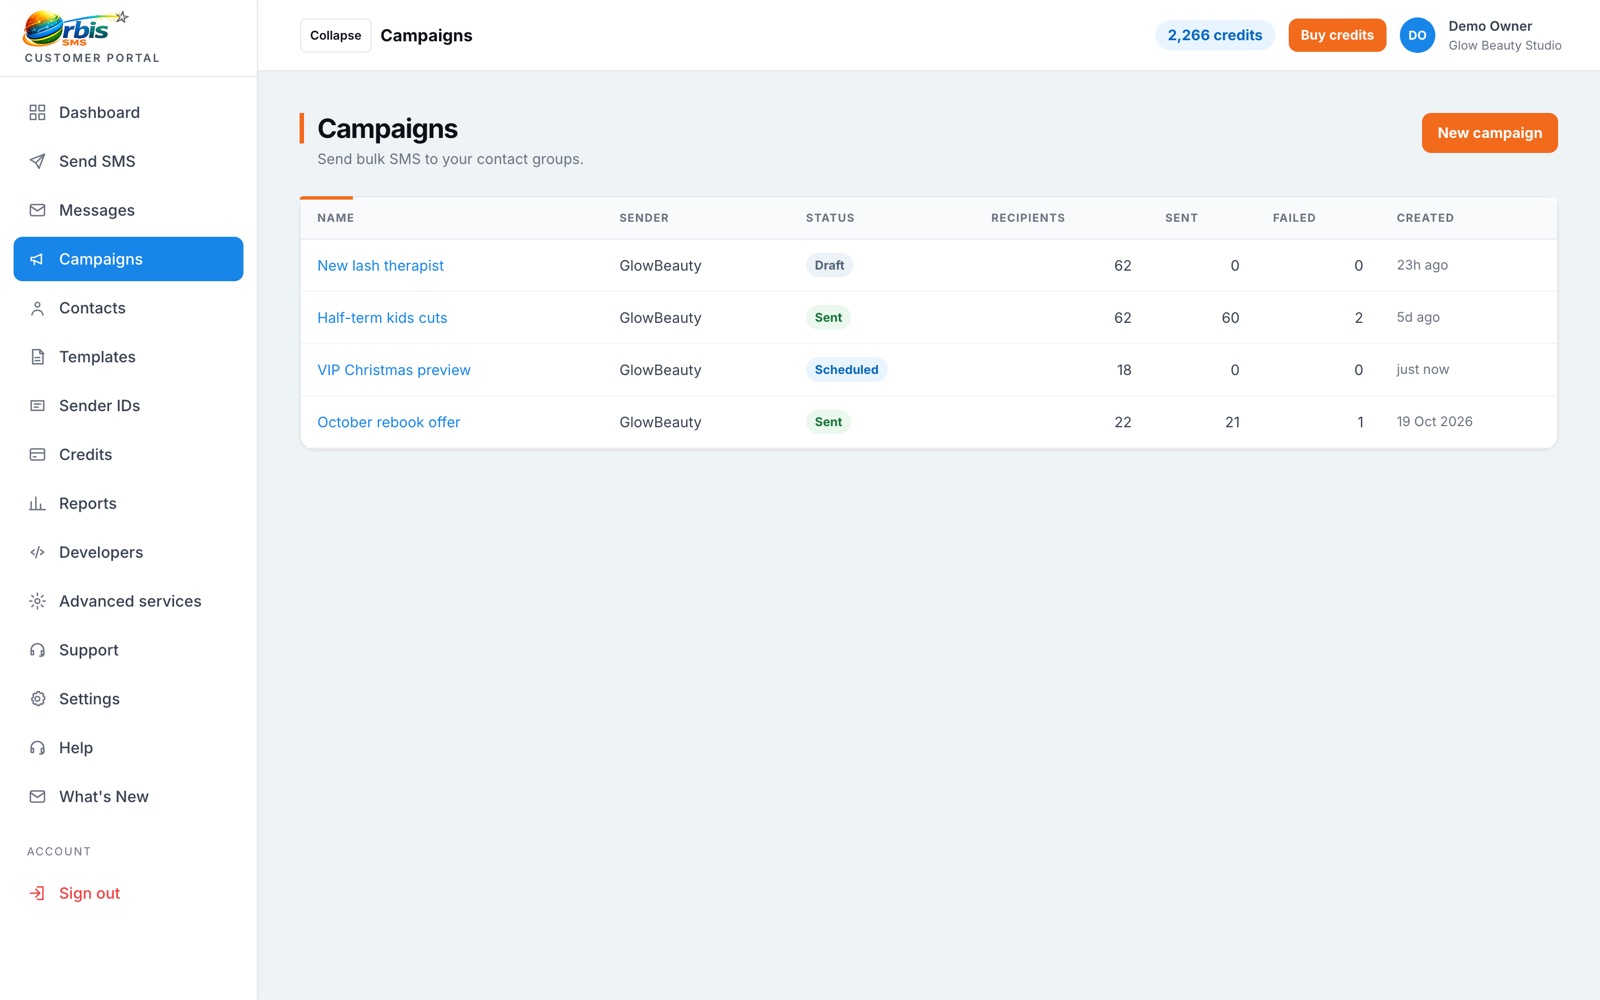Screen dimensions: 1600x1000
Task: Click the Sign out arrow icon
Action: pos(37,894)
